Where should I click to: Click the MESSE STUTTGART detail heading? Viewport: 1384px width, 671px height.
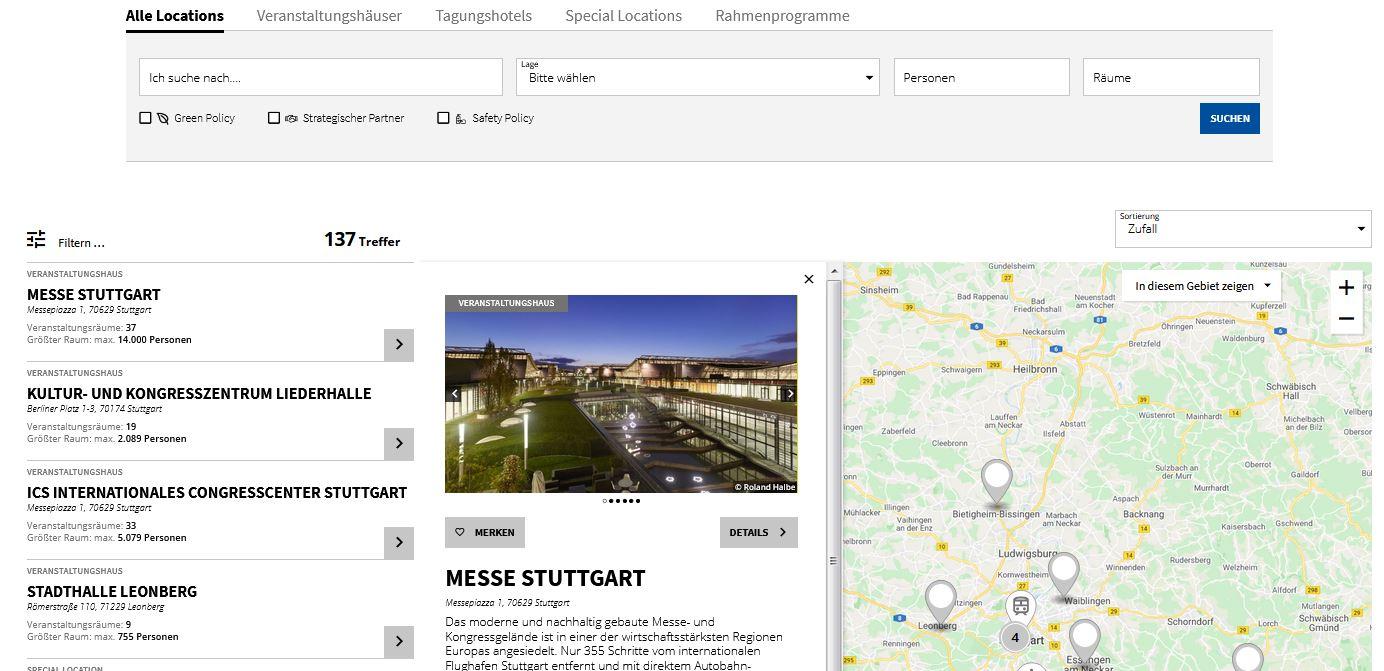point(545,578)
